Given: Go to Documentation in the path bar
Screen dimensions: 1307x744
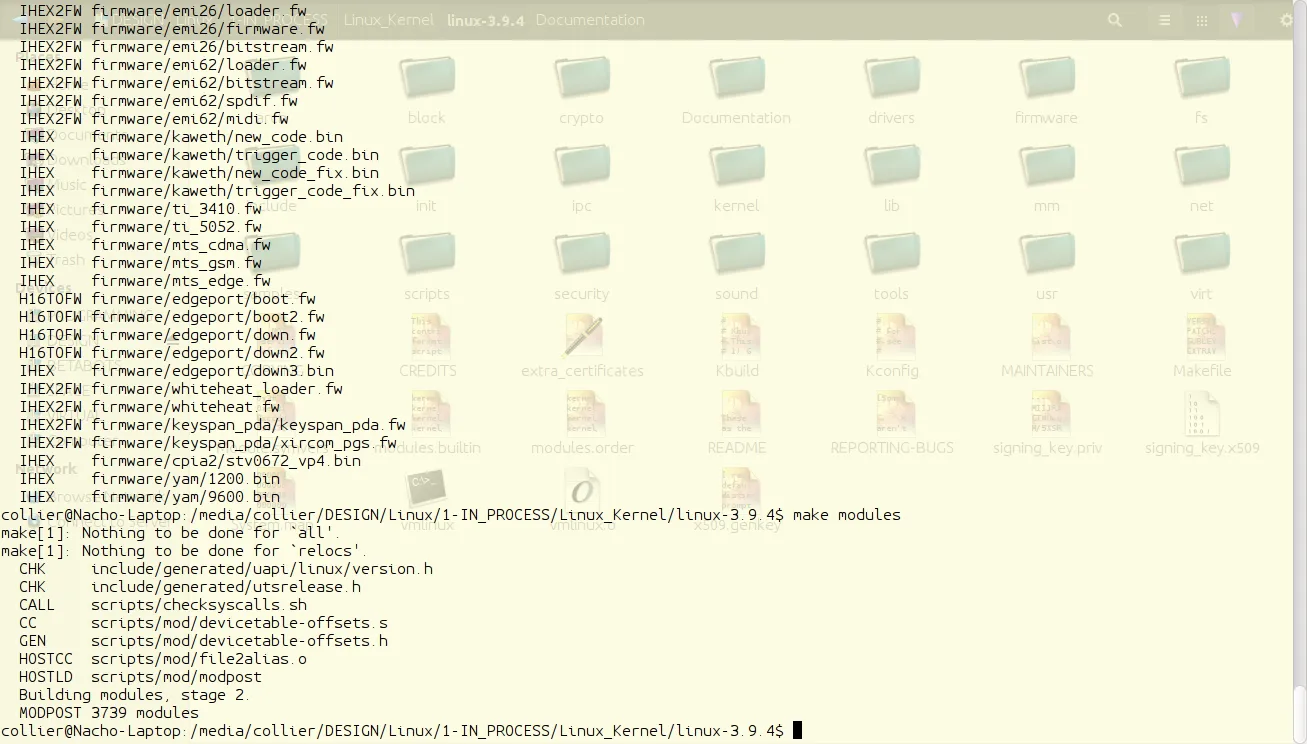Looking at the screenshot, I should click(x=590, y=20).
